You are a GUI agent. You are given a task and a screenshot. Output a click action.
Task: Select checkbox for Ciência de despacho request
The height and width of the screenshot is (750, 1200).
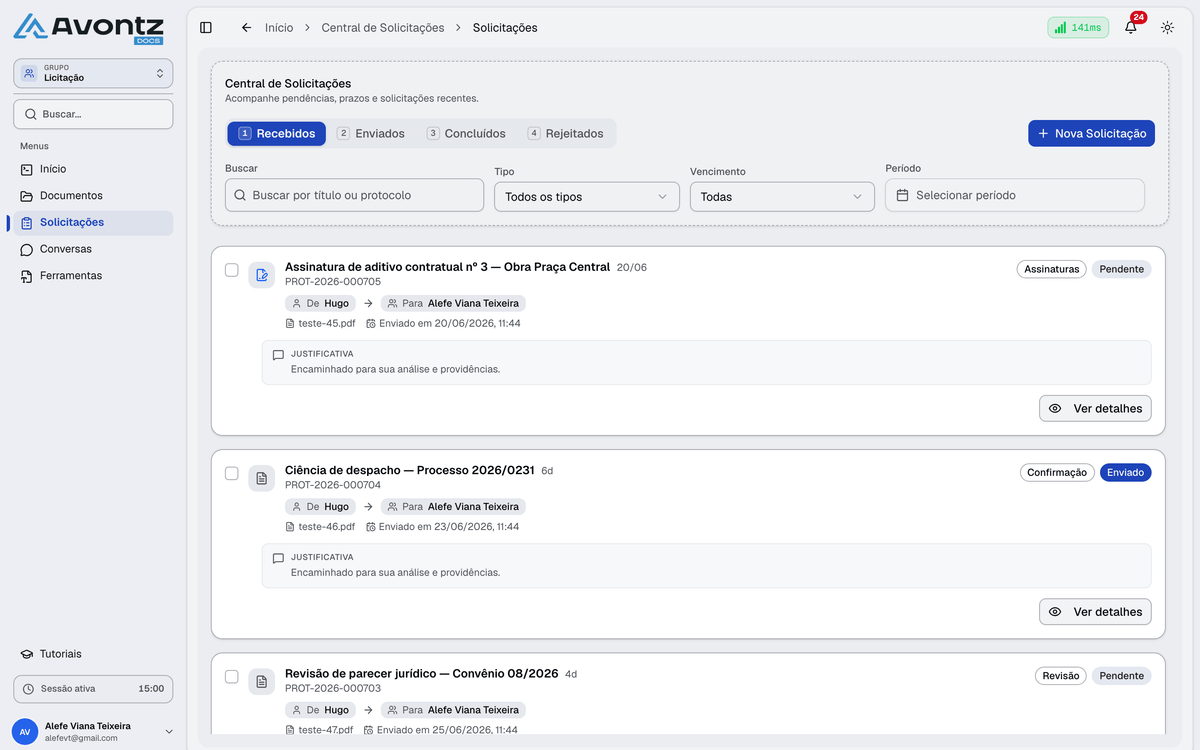(232, 473)
